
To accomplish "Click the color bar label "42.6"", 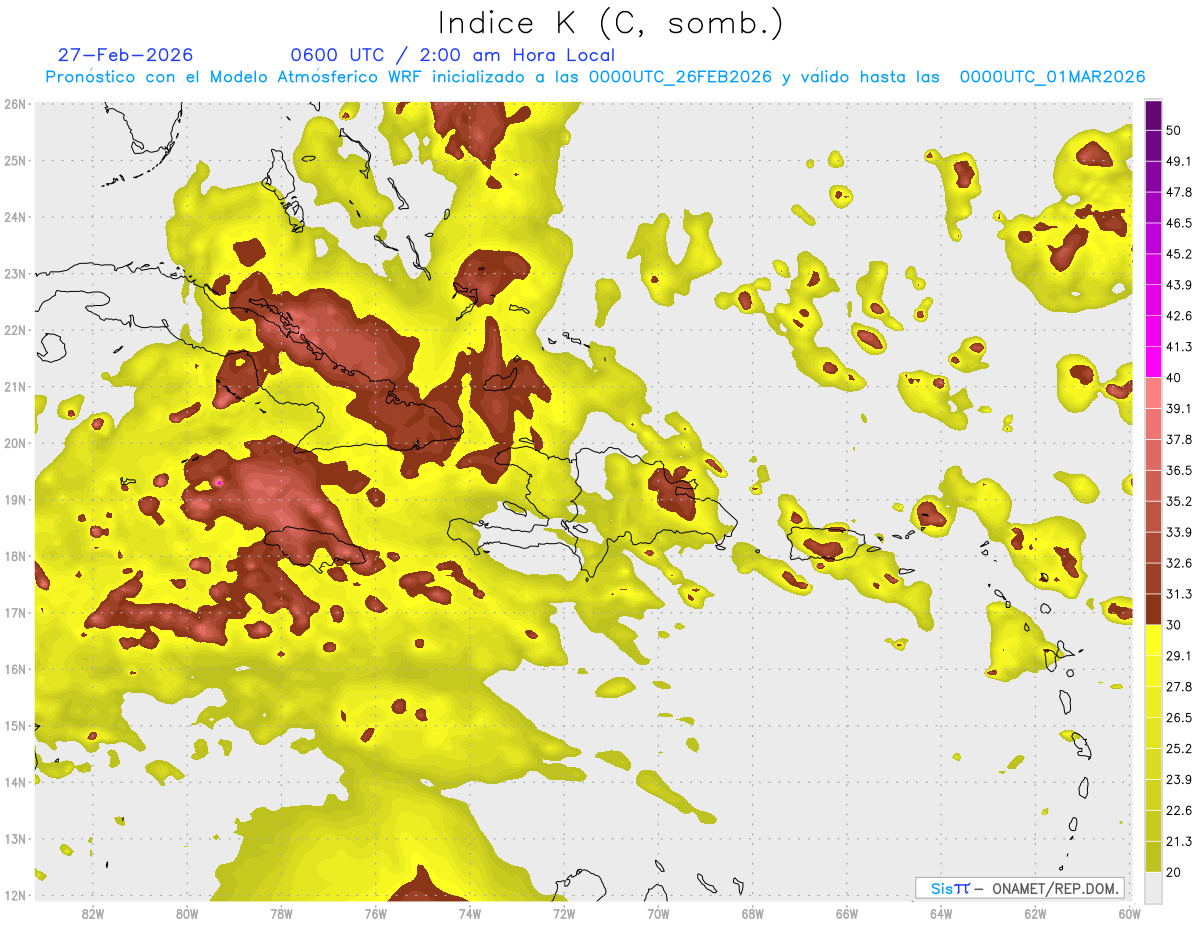I will [1178, 316].
